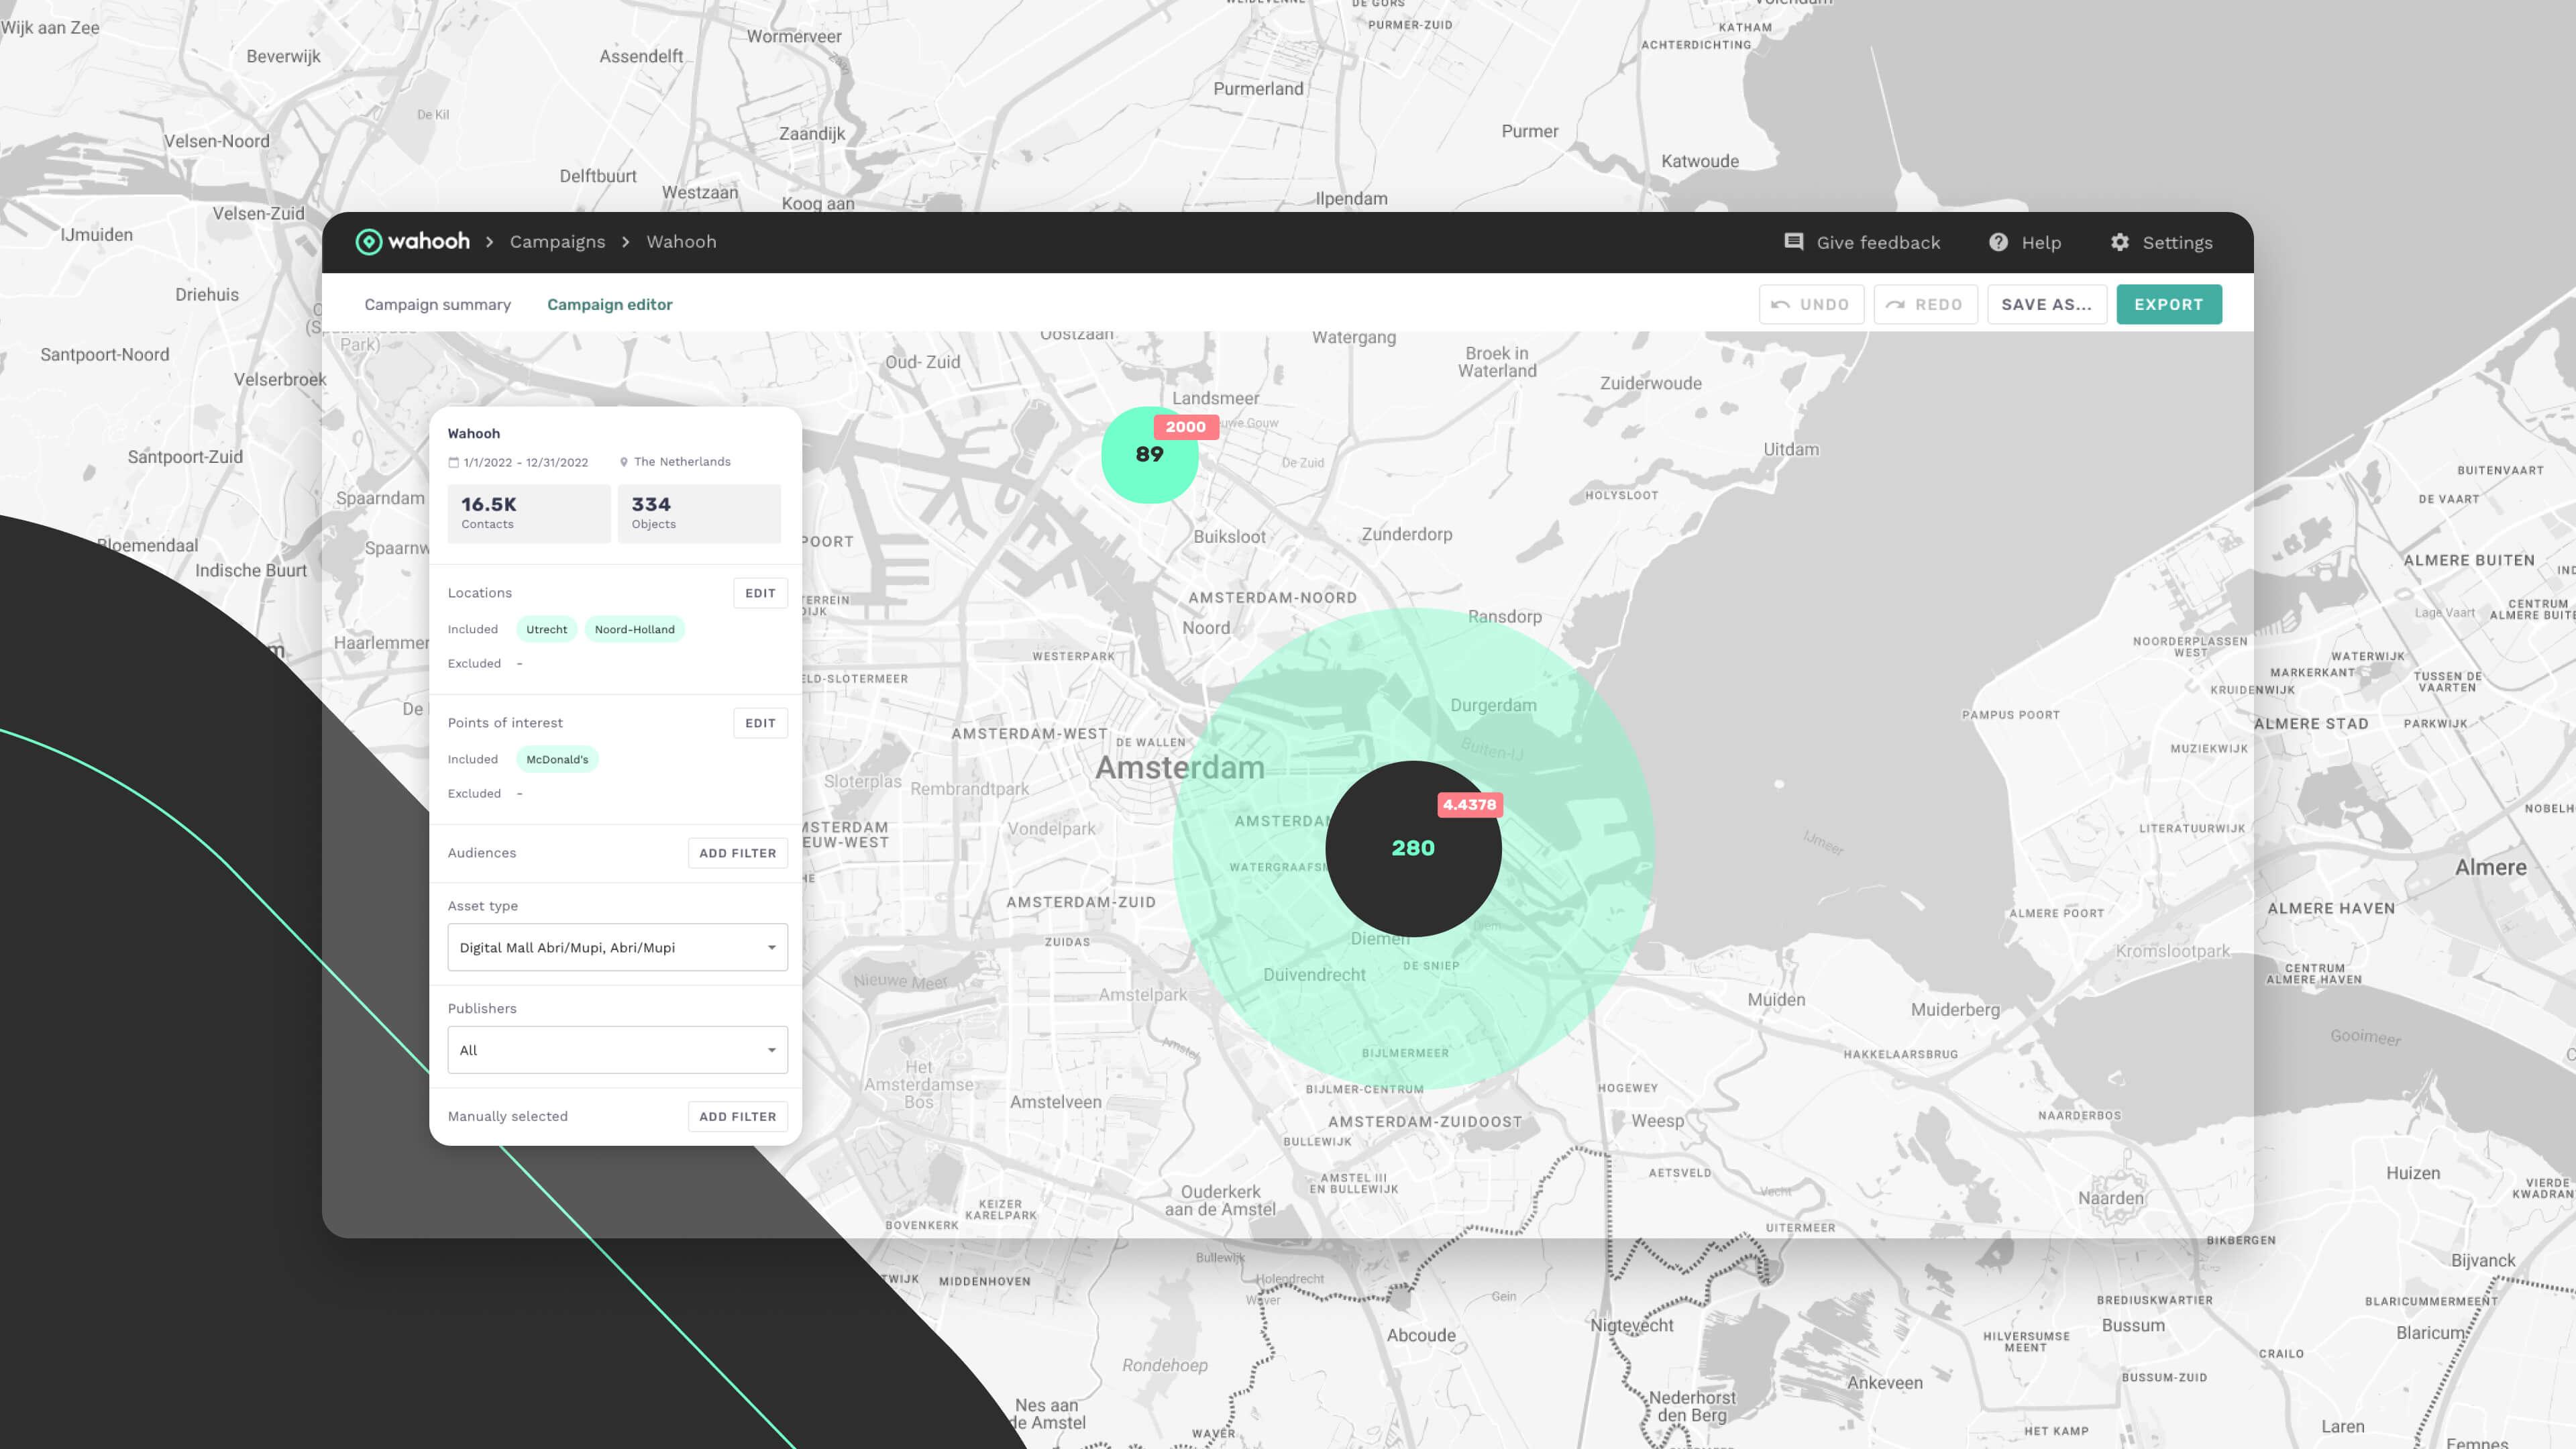Click the Undo button
2576x1449 pixels.
tap(1811, 305)
